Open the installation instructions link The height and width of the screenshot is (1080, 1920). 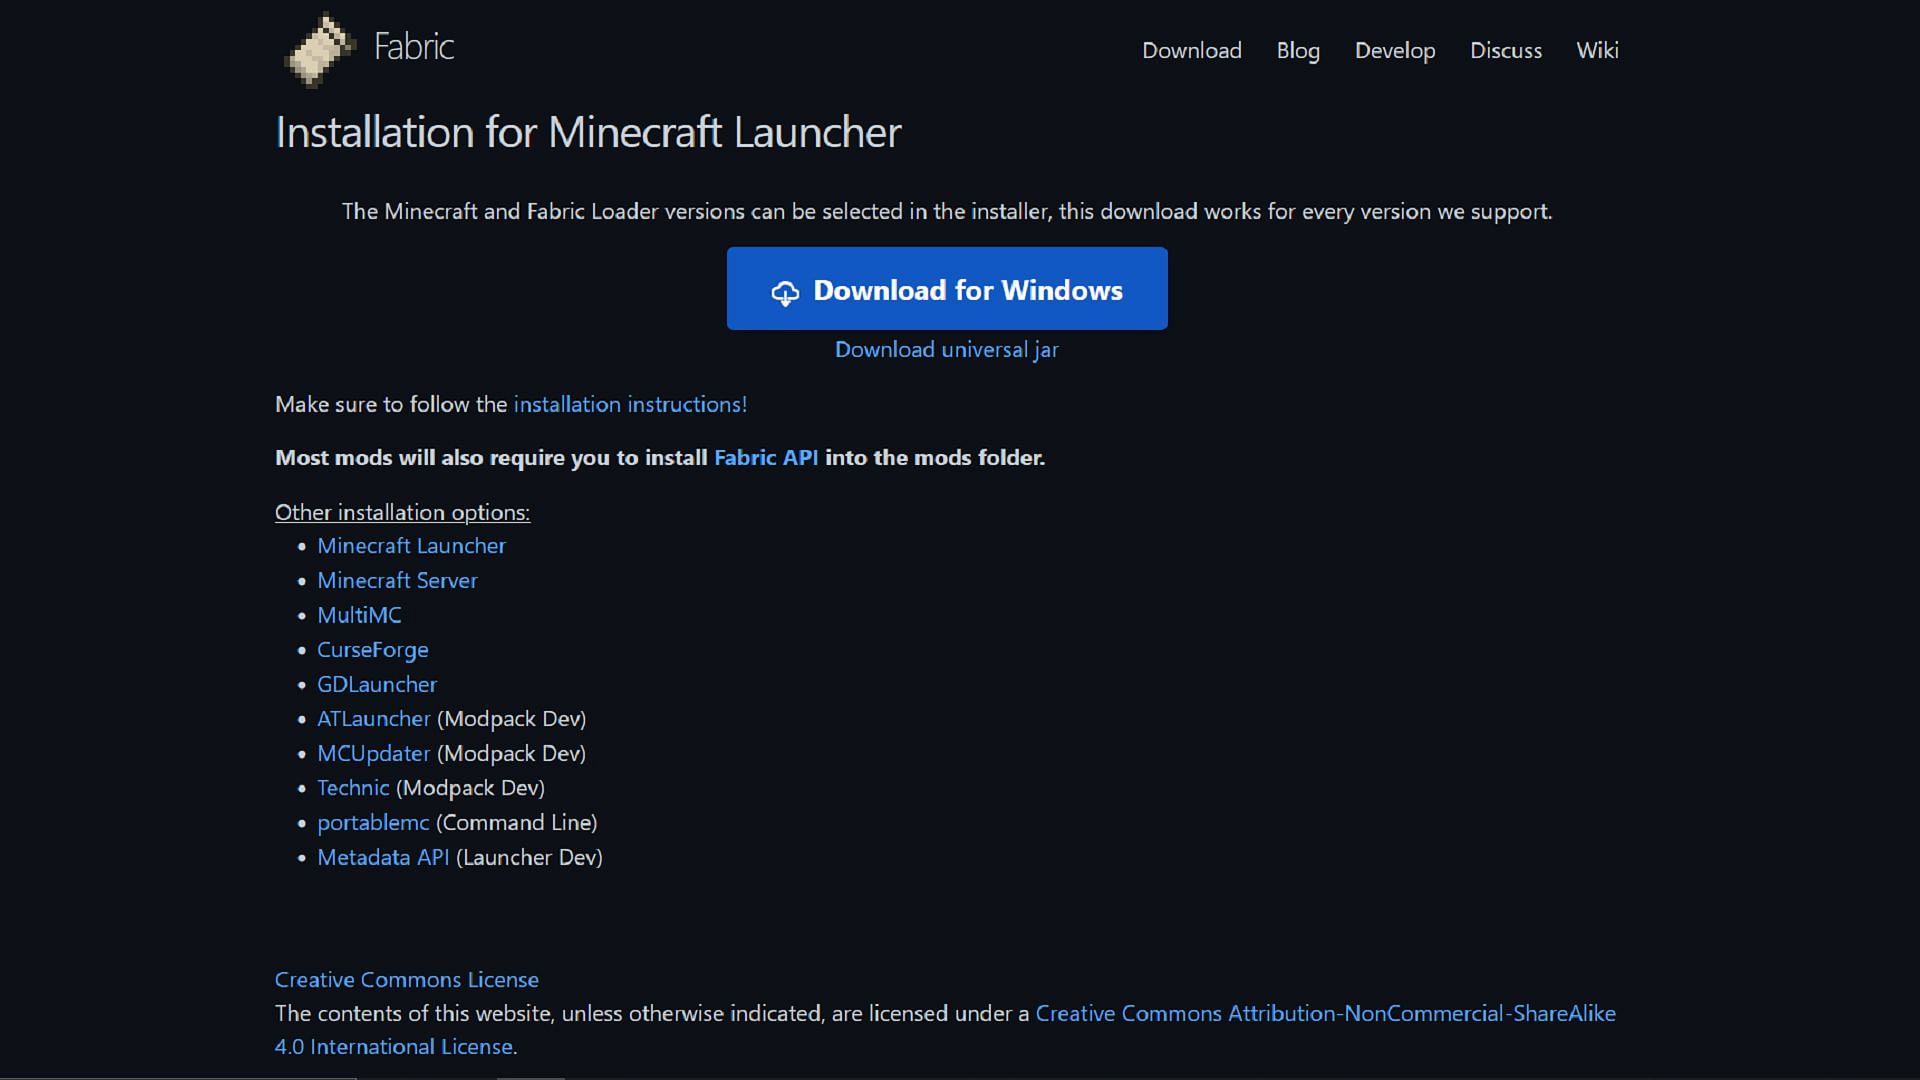[x=630, y=404]
